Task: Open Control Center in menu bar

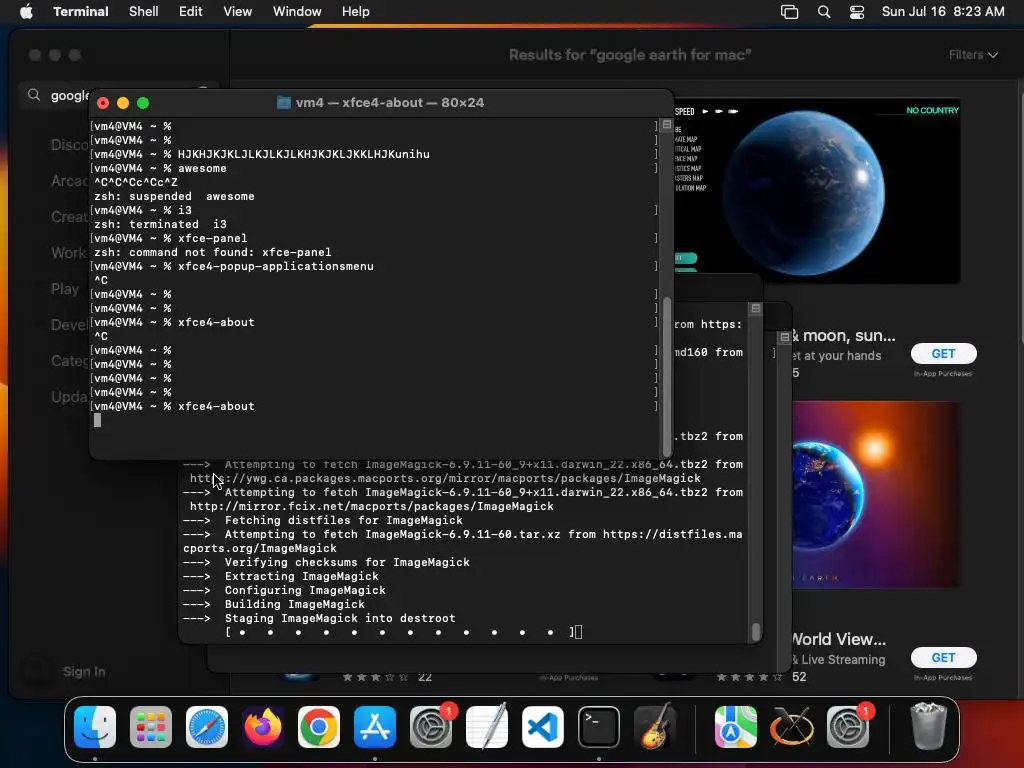Action: (x=857, y=12)
